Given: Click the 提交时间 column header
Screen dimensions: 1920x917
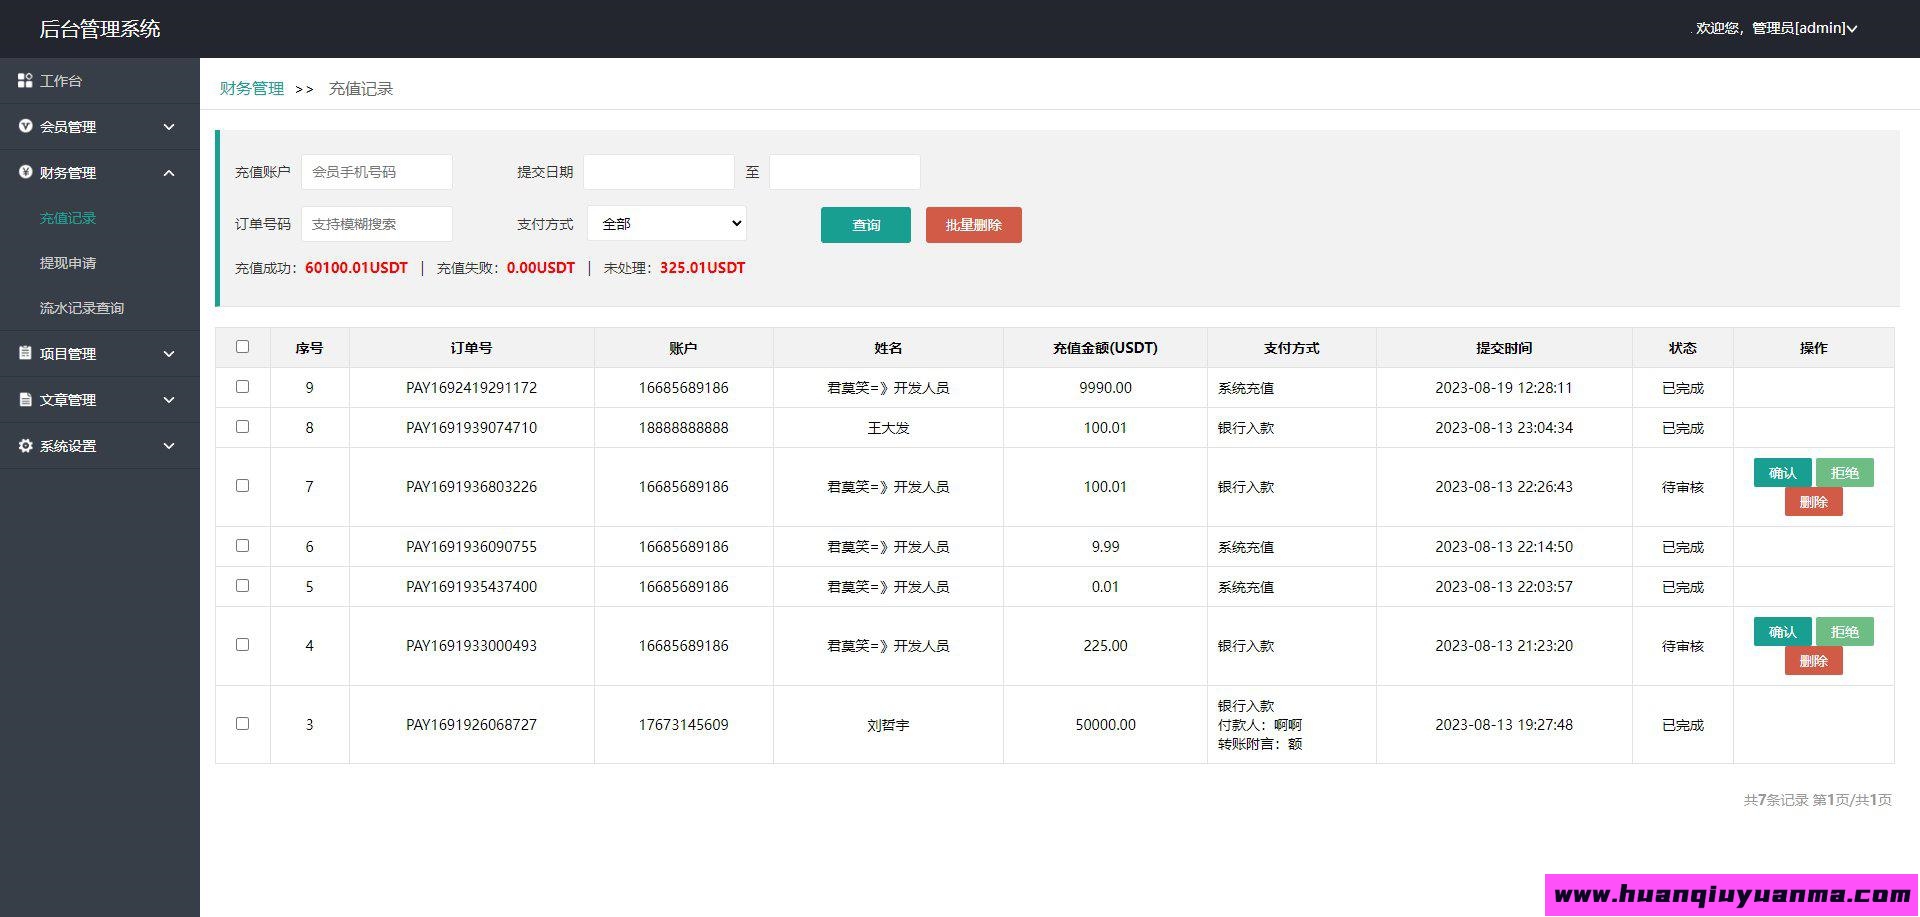Looking at the screenshot, I should coord(1504,348).
